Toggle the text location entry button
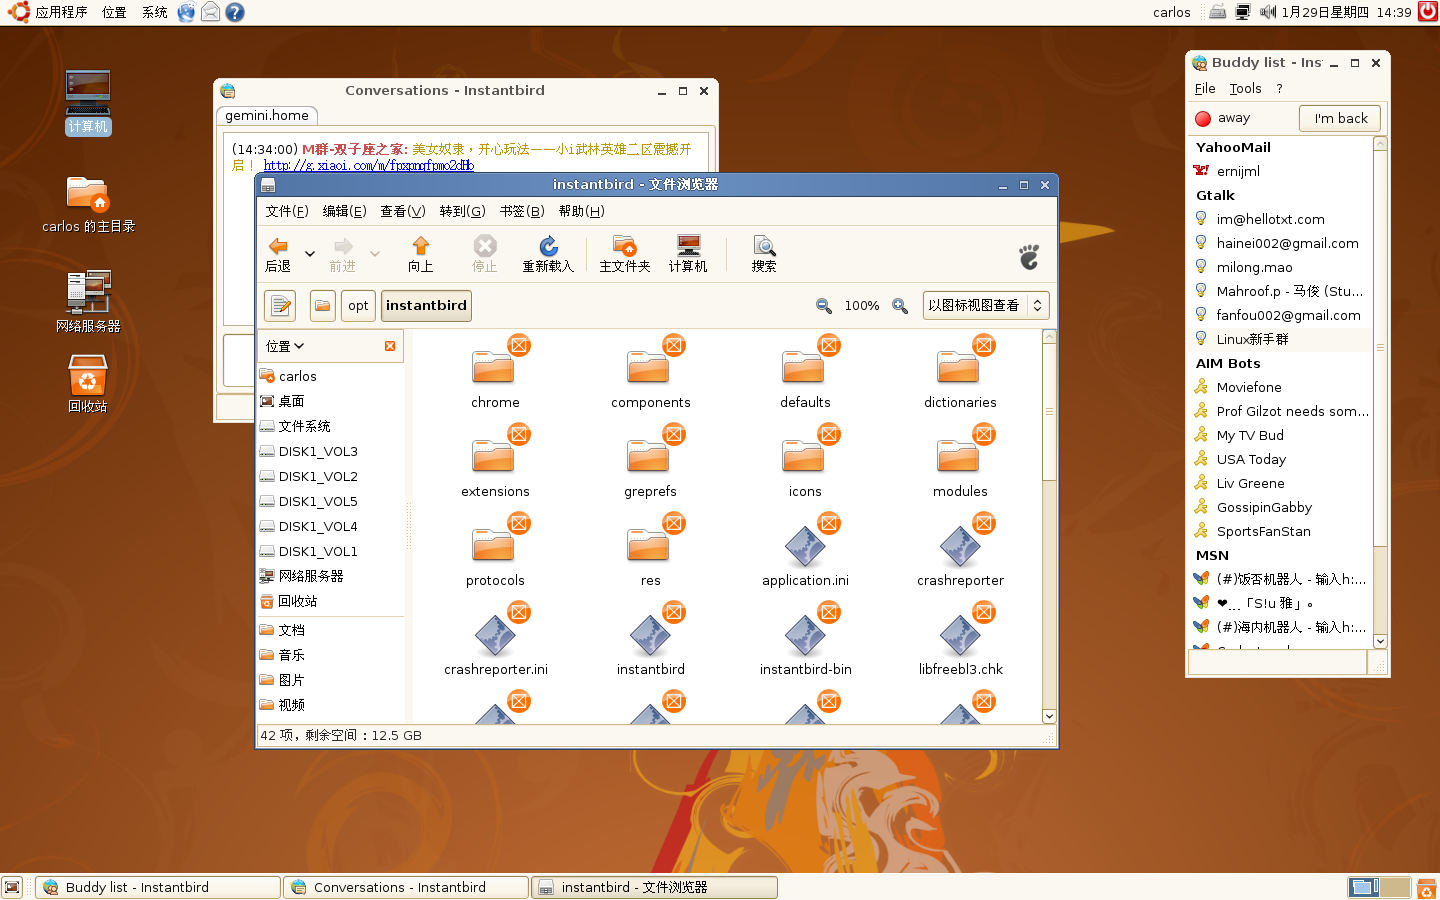This screenshot has height=900, width=1440. click(x=280, y=306)
